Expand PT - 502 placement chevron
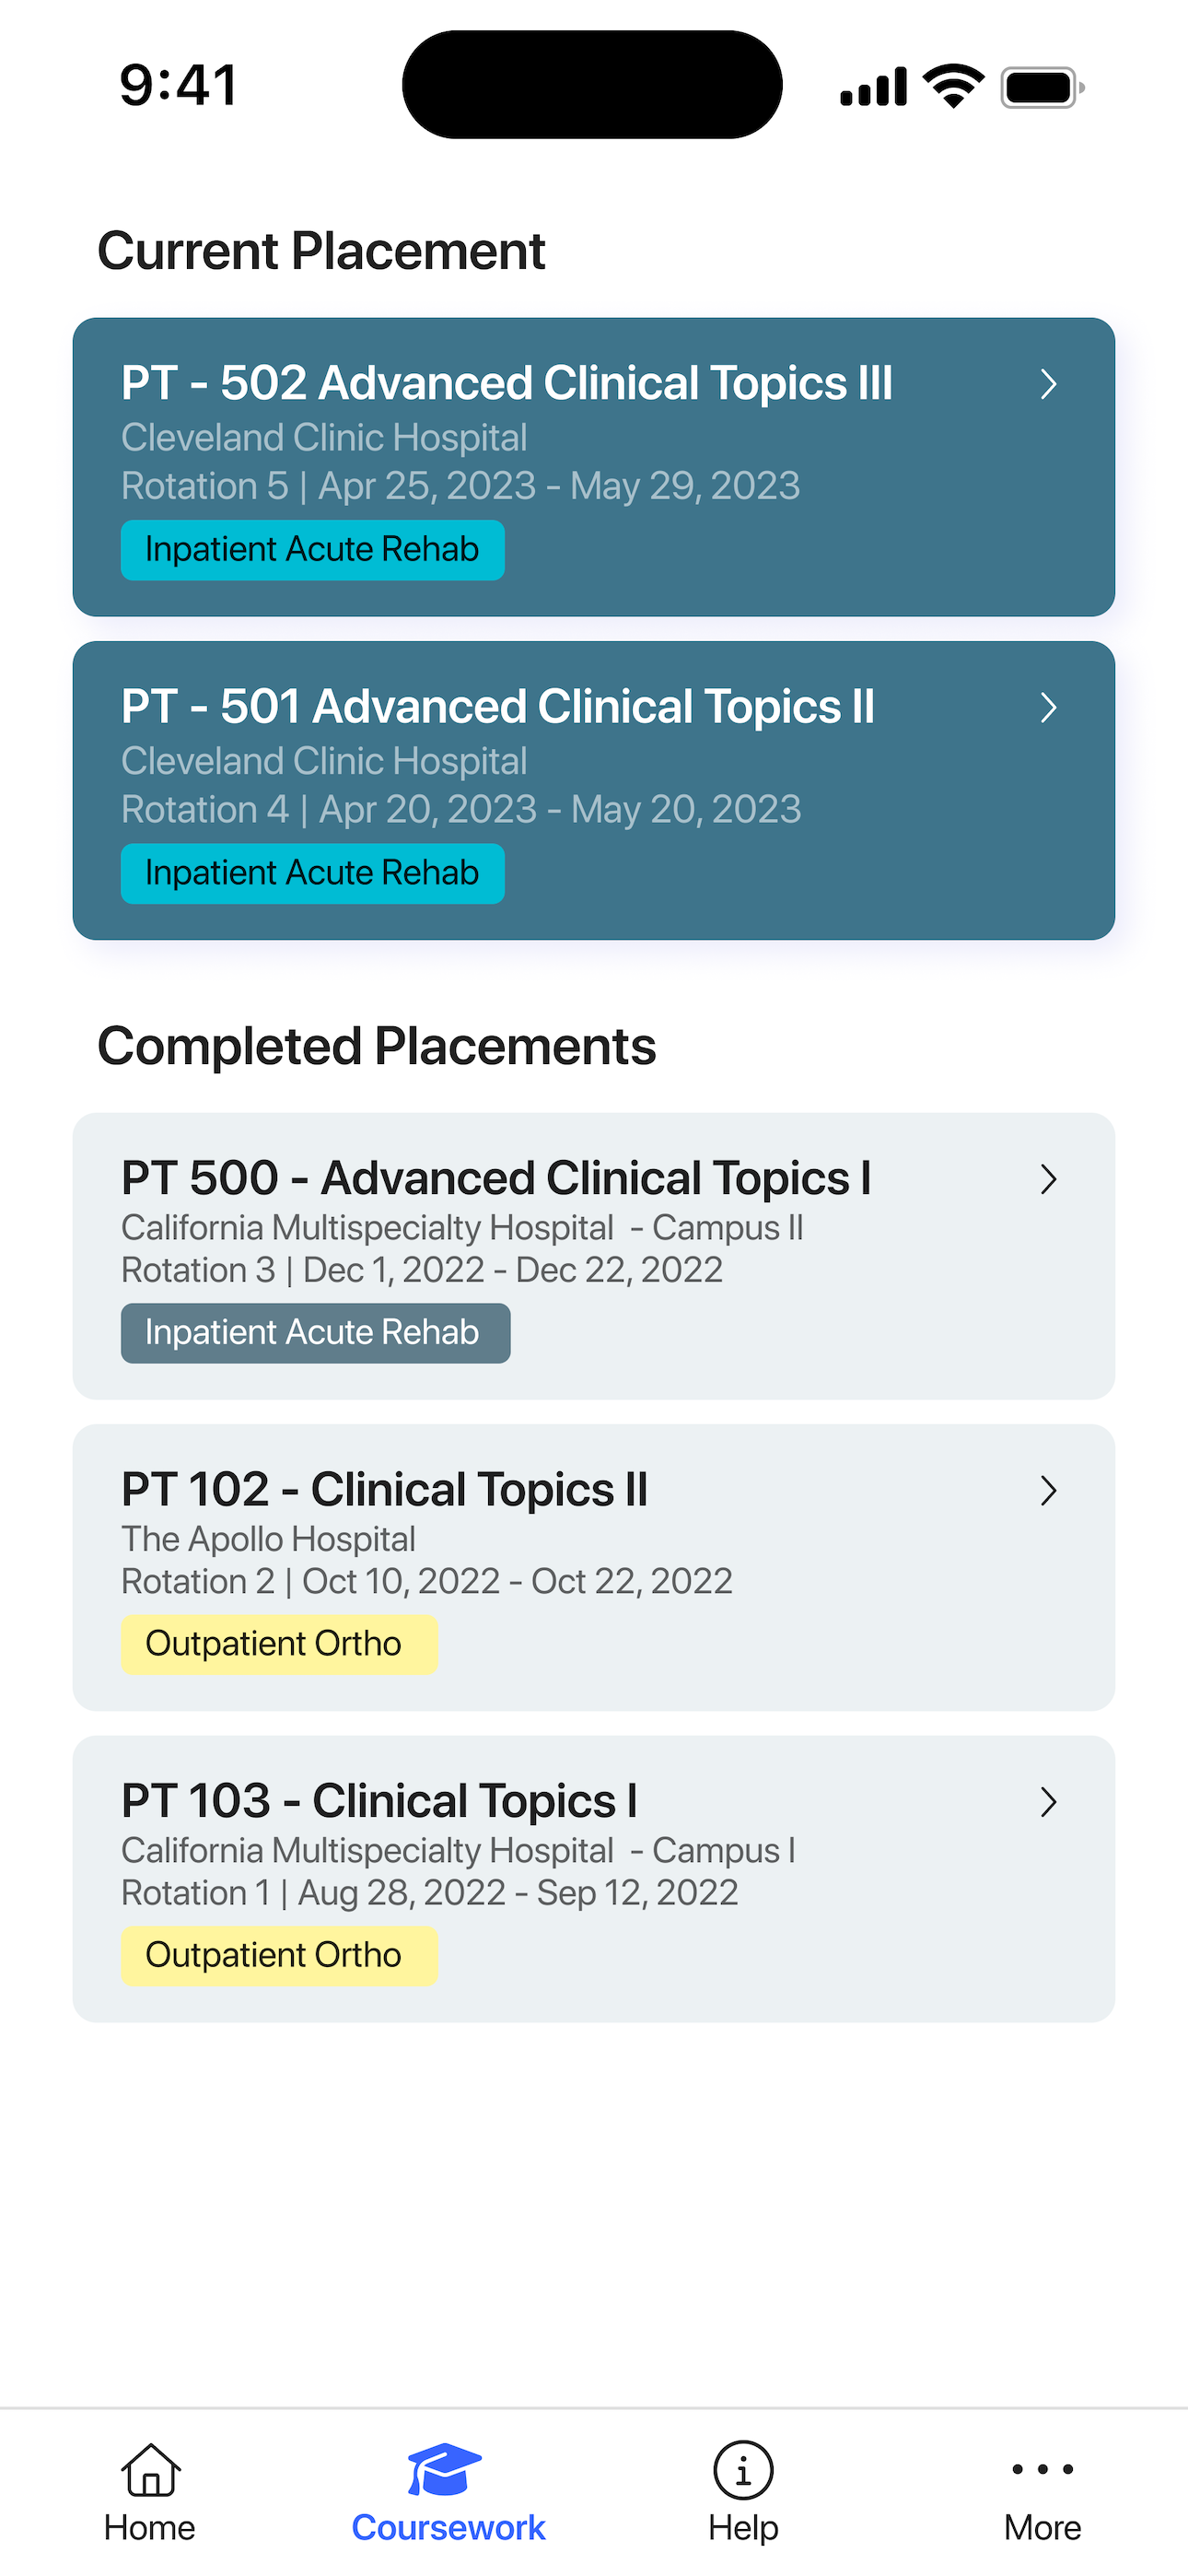Screen dimensions: 1188x2576 coord(1048,384)
